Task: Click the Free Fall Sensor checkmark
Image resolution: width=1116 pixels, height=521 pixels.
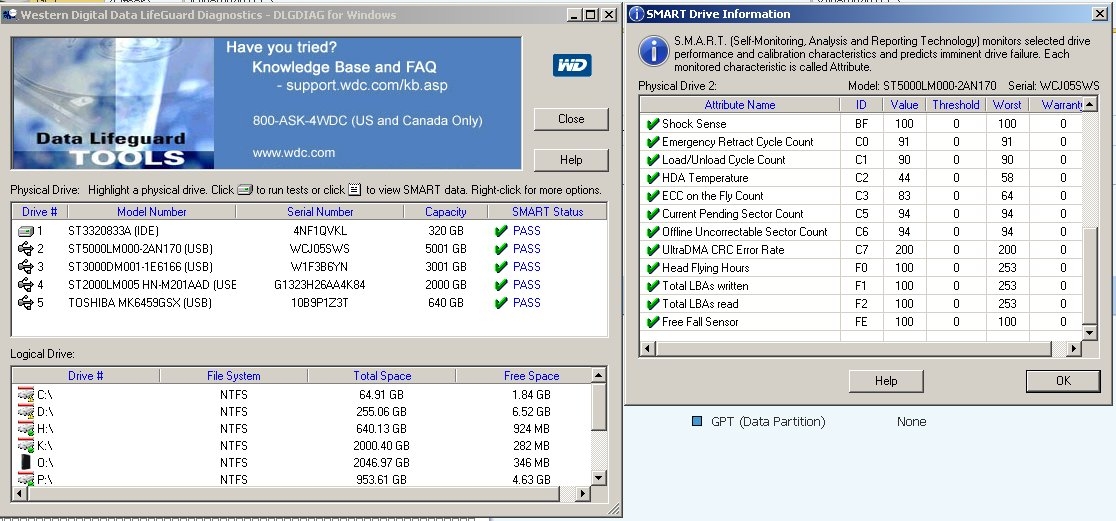Action: click(x=653, y=322)
